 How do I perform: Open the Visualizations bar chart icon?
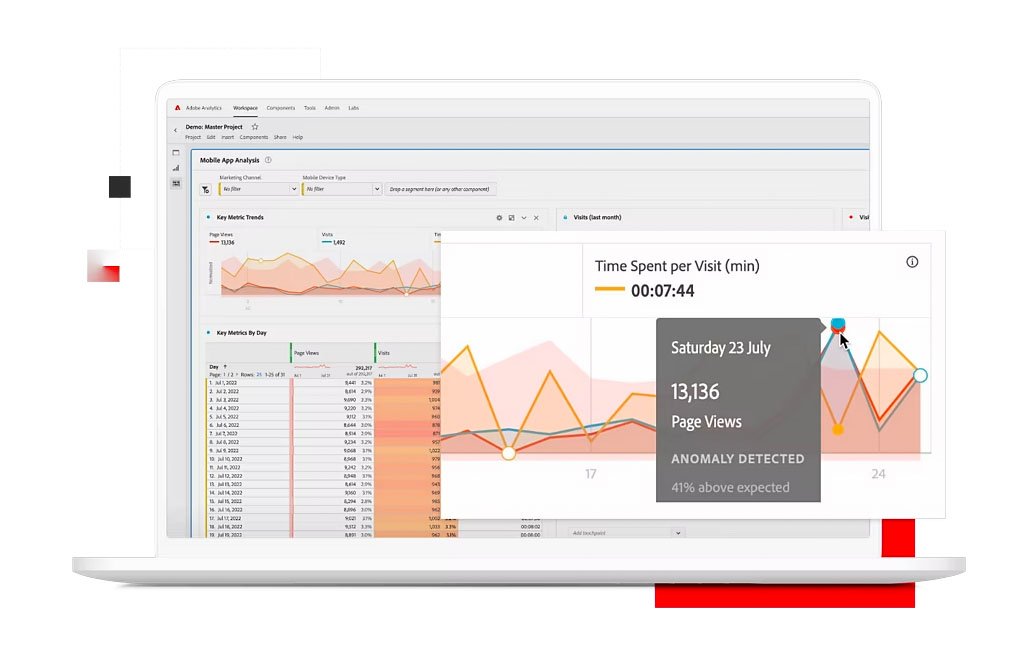coord(176,168)
